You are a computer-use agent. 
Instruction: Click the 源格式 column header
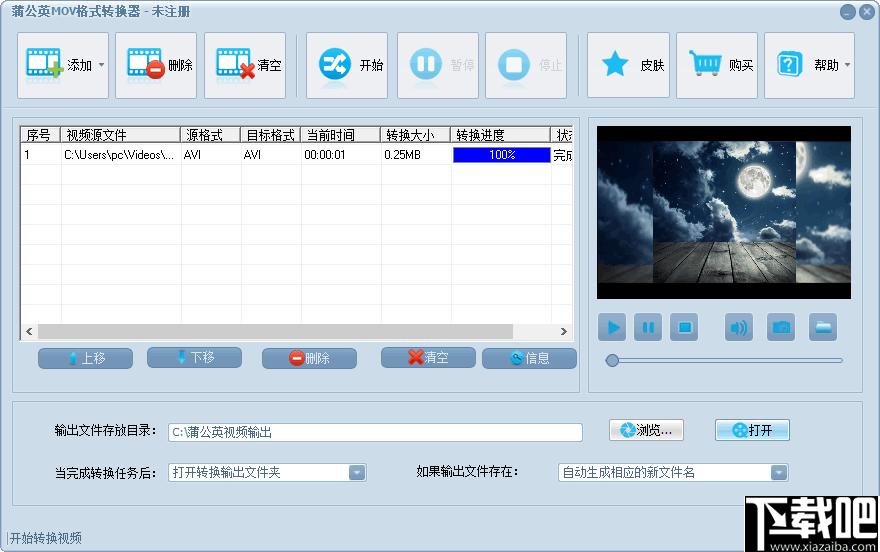pos(210,135)
